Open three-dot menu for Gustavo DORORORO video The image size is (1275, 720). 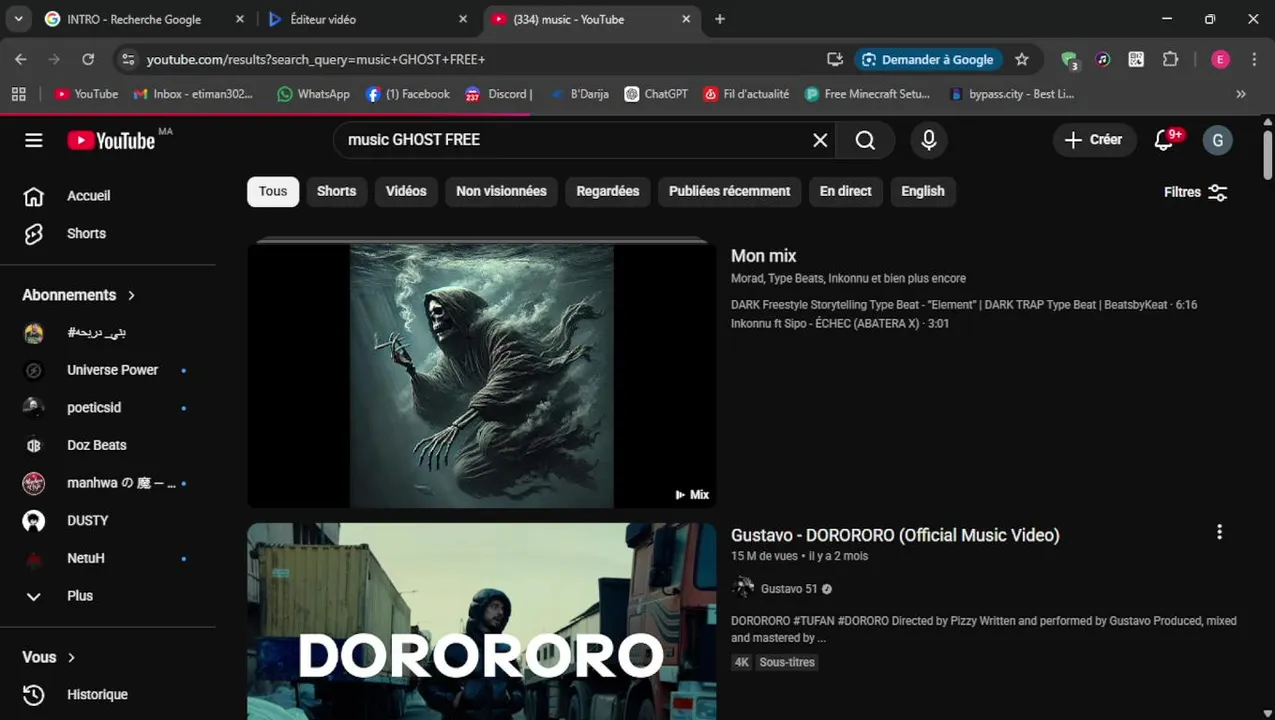1219,532
